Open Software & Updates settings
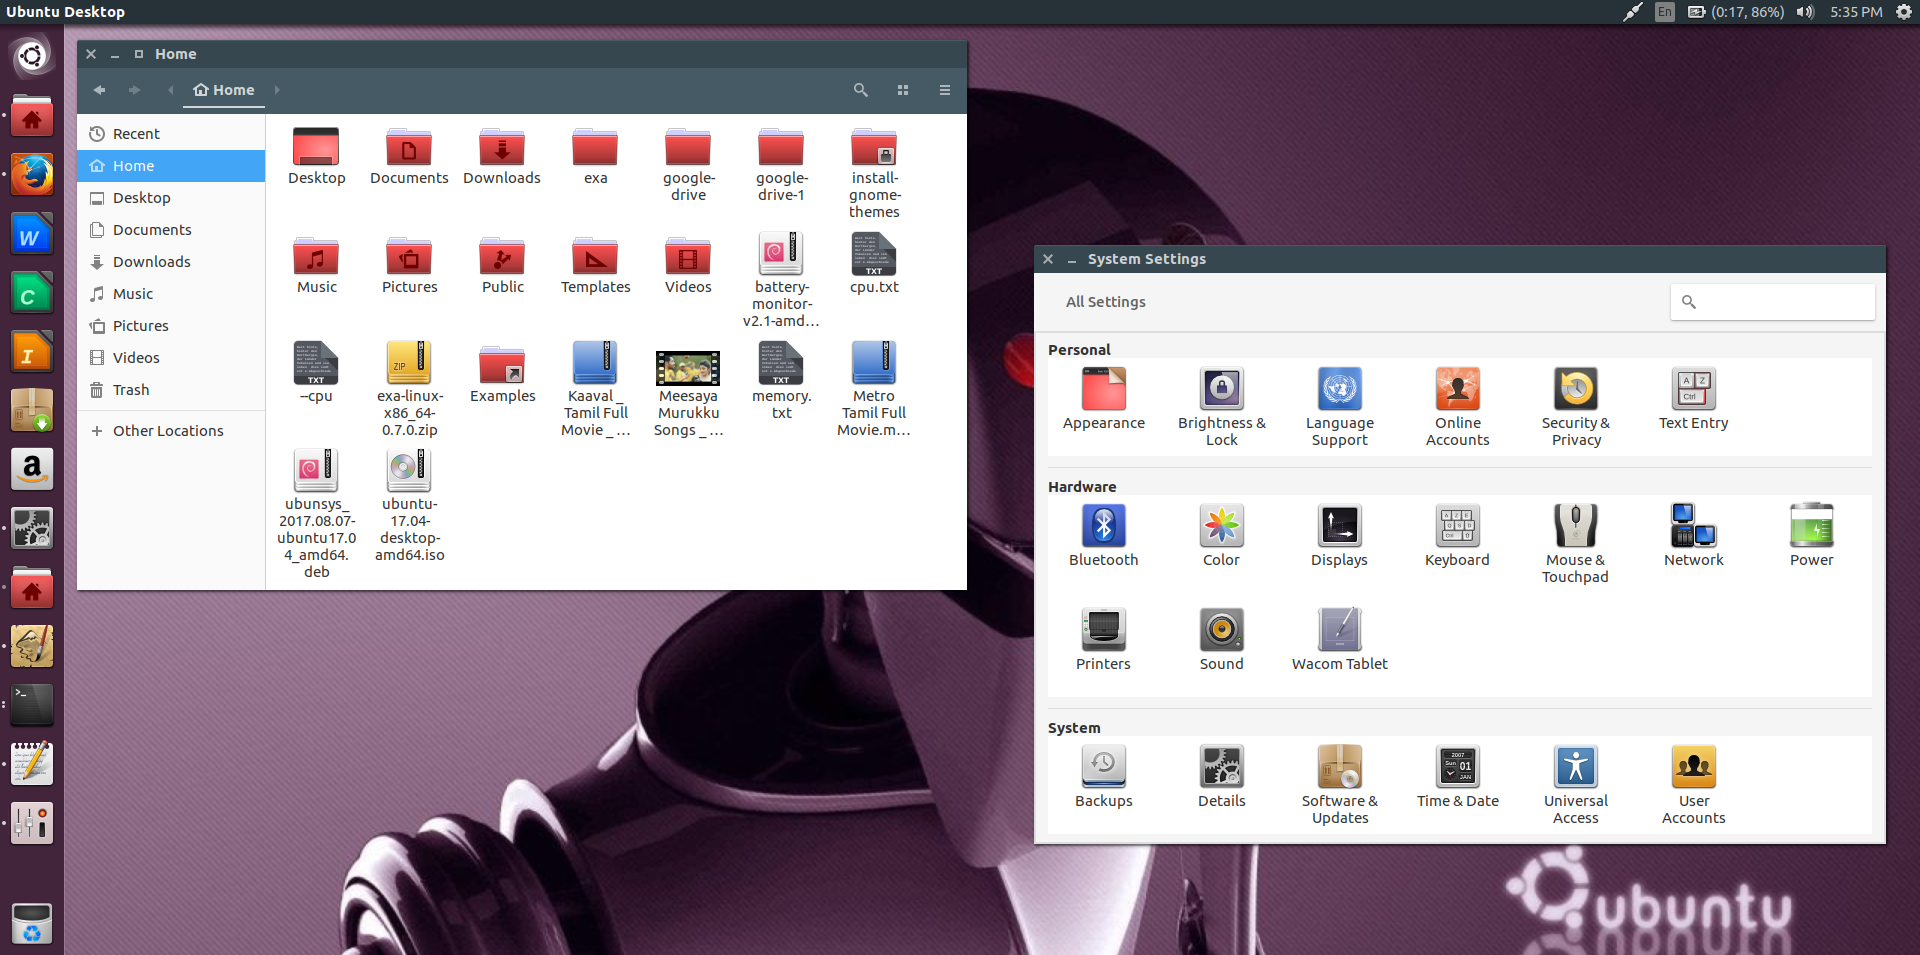Image resolution: width=1920 pixels, height=955 pixels. pos(1339,785)
